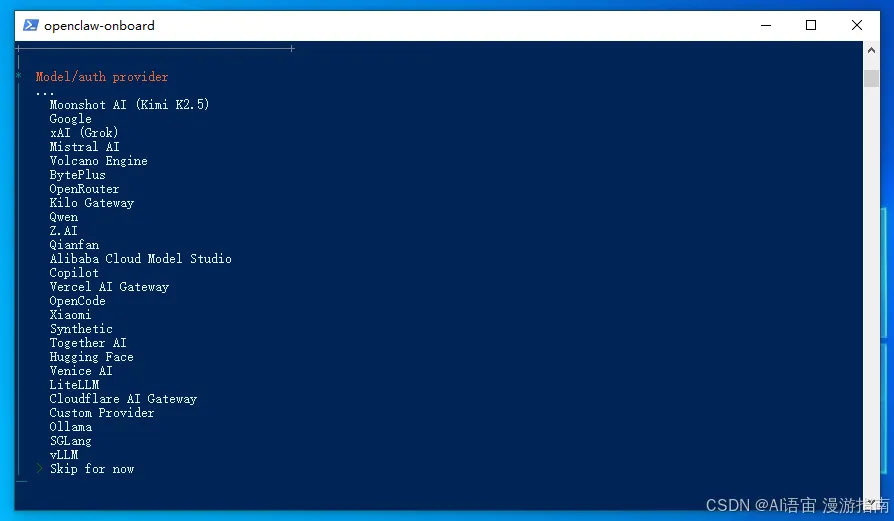Select the OpenCode row
This screenshot has width=894, height=521.
(78, 301)
